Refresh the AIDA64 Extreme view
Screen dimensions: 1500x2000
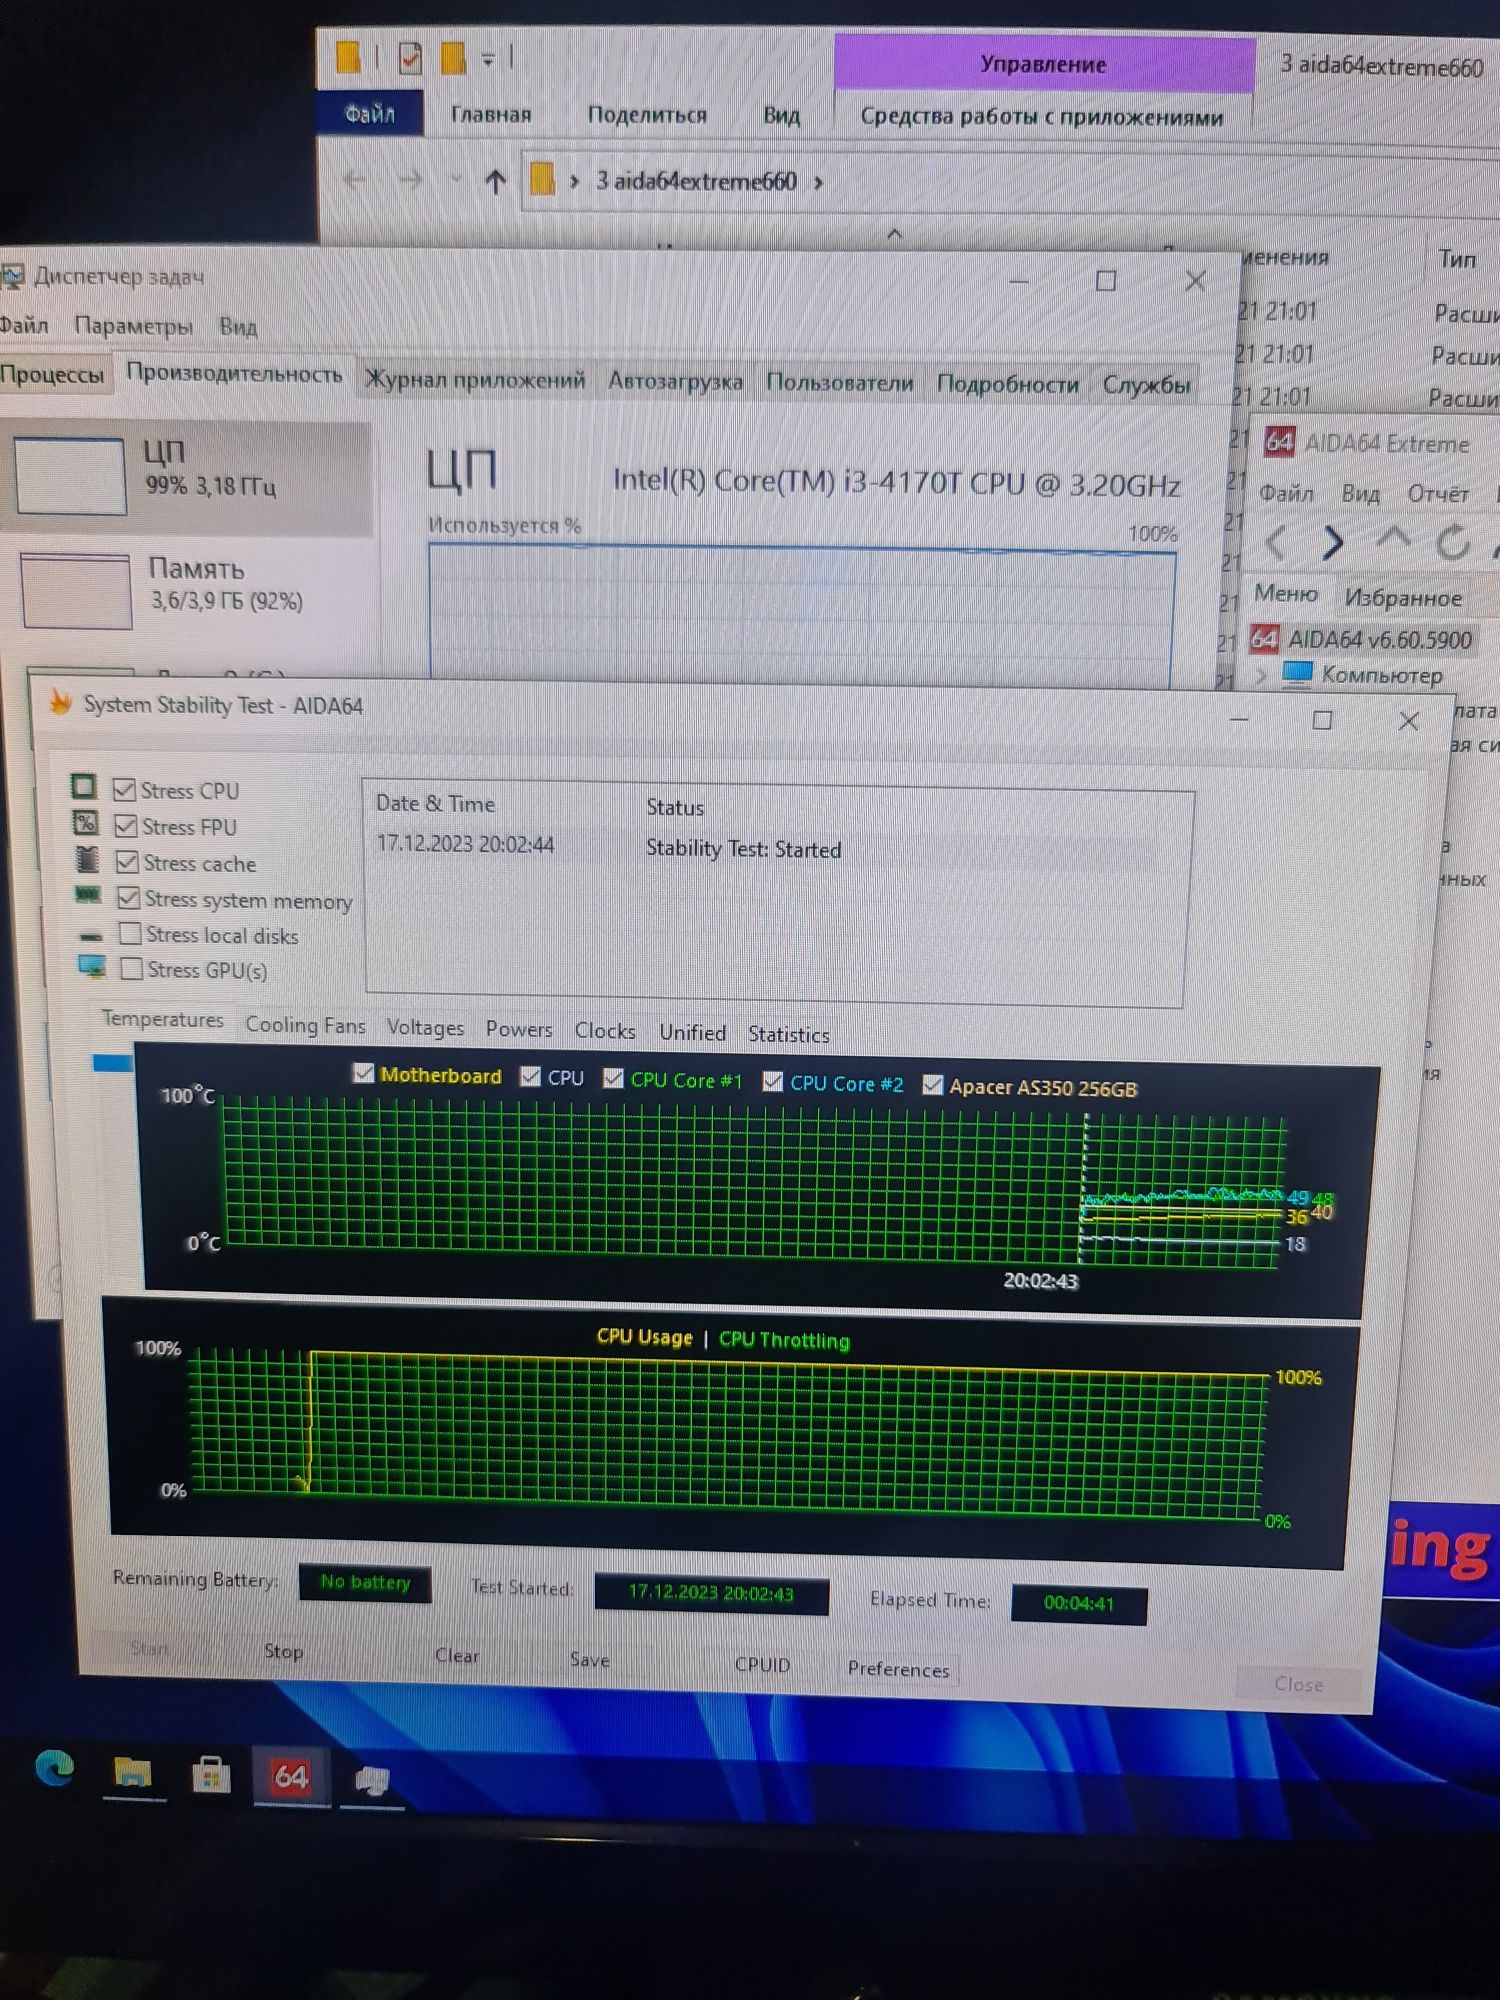pyautogui.click(x=1451, y=543)
